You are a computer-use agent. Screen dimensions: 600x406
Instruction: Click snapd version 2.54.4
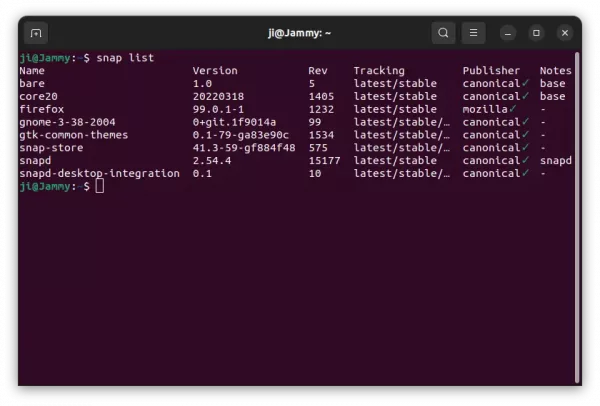(x=212, y=161)
